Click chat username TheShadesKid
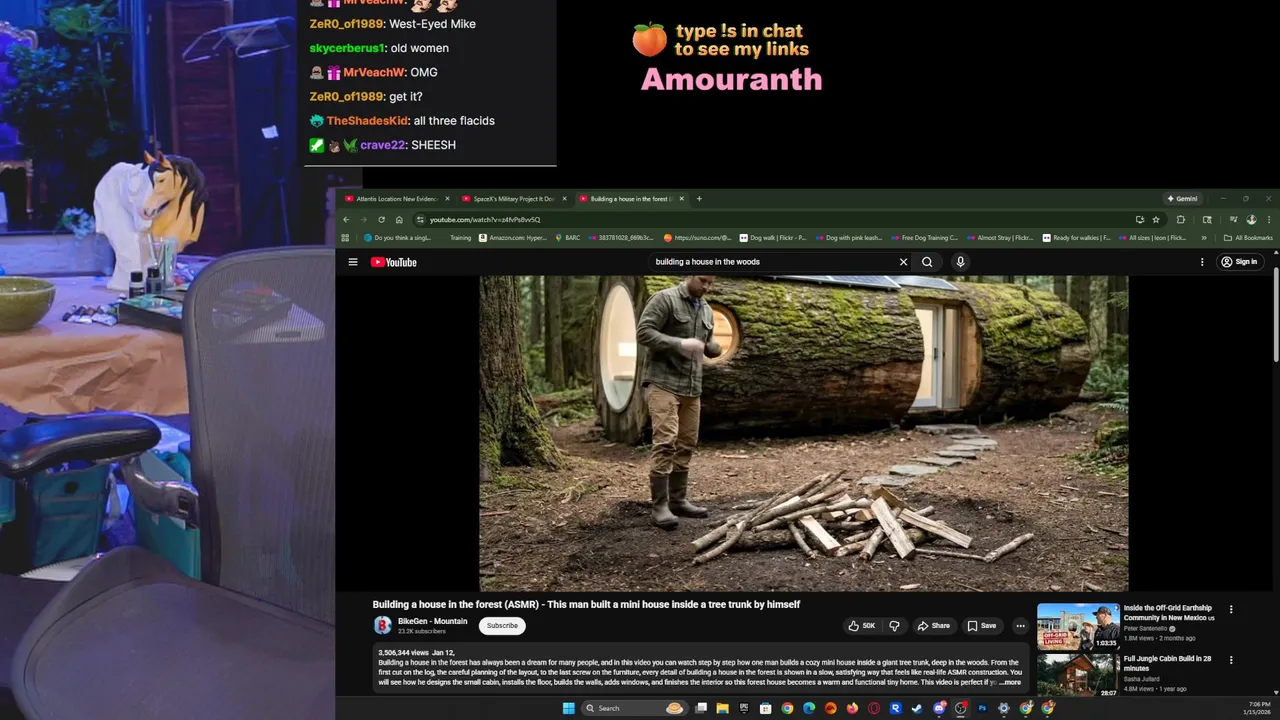Viewport: 1280px width, 720px height. coord(368,121)
